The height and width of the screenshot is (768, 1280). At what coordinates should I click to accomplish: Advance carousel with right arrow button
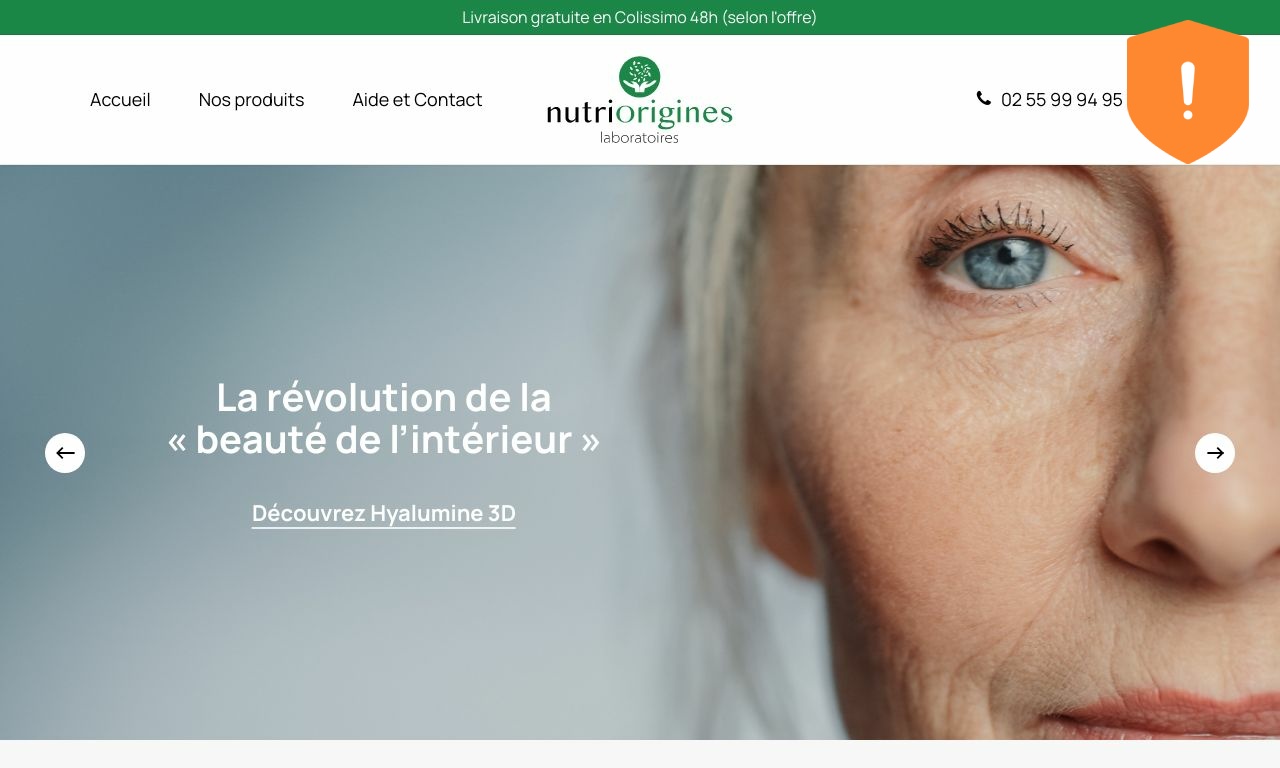[x=1215, y=453]
